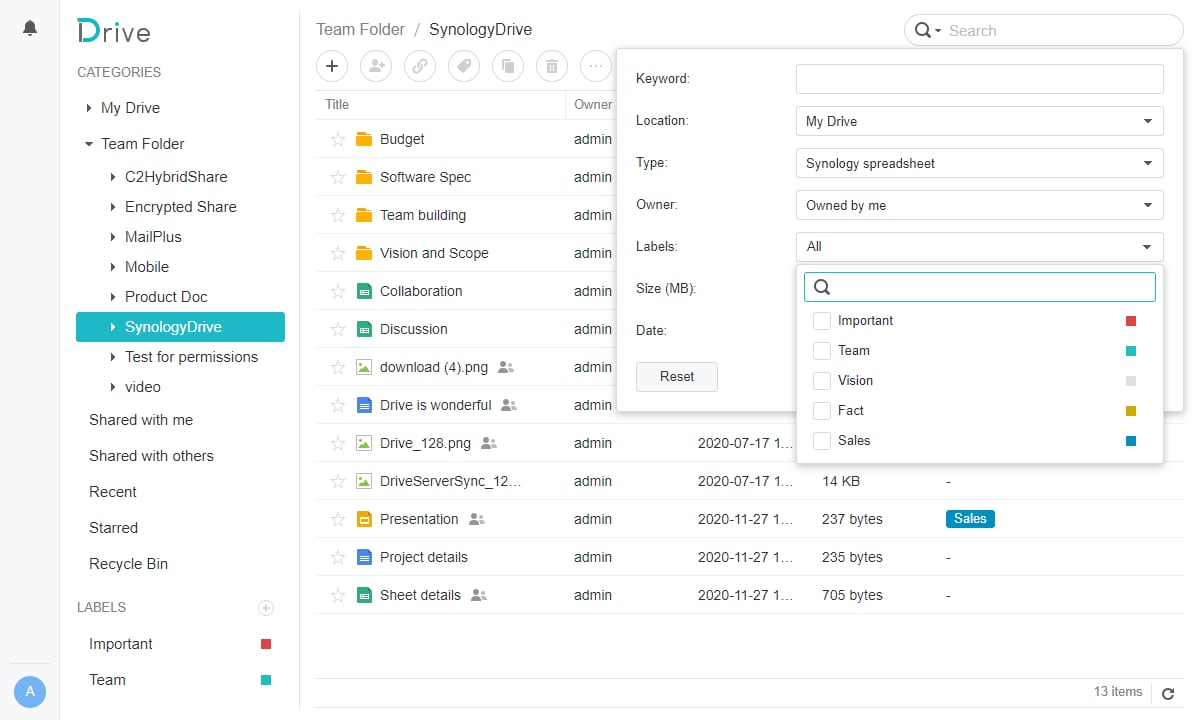This screenshot has width=1200, height=720.
Task: Check the Sales label checkbox
Action: point(822,441)
